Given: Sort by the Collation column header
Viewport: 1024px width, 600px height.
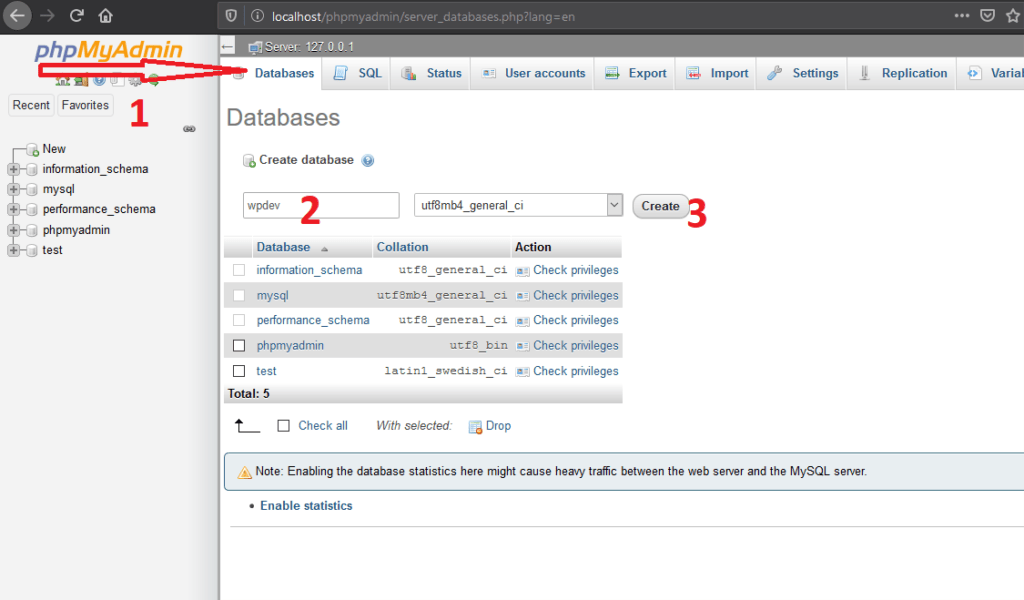Looking at the screenshot, I should [402, 247].
